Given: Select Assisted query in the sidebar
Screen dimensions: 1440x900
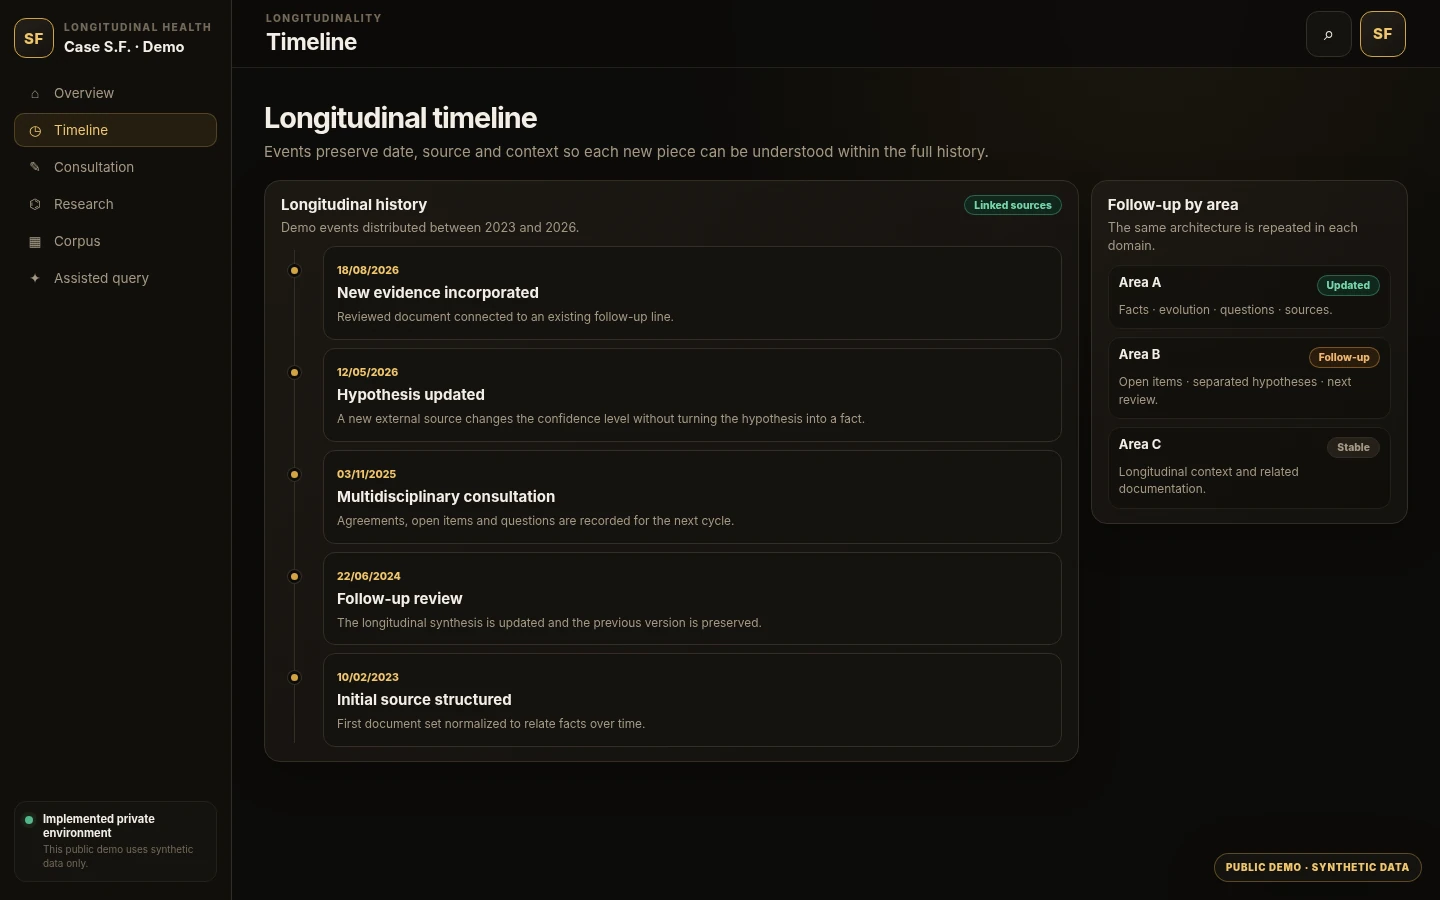Looking at the screenshot, I should pyautogui.click(x=115, y=278).
